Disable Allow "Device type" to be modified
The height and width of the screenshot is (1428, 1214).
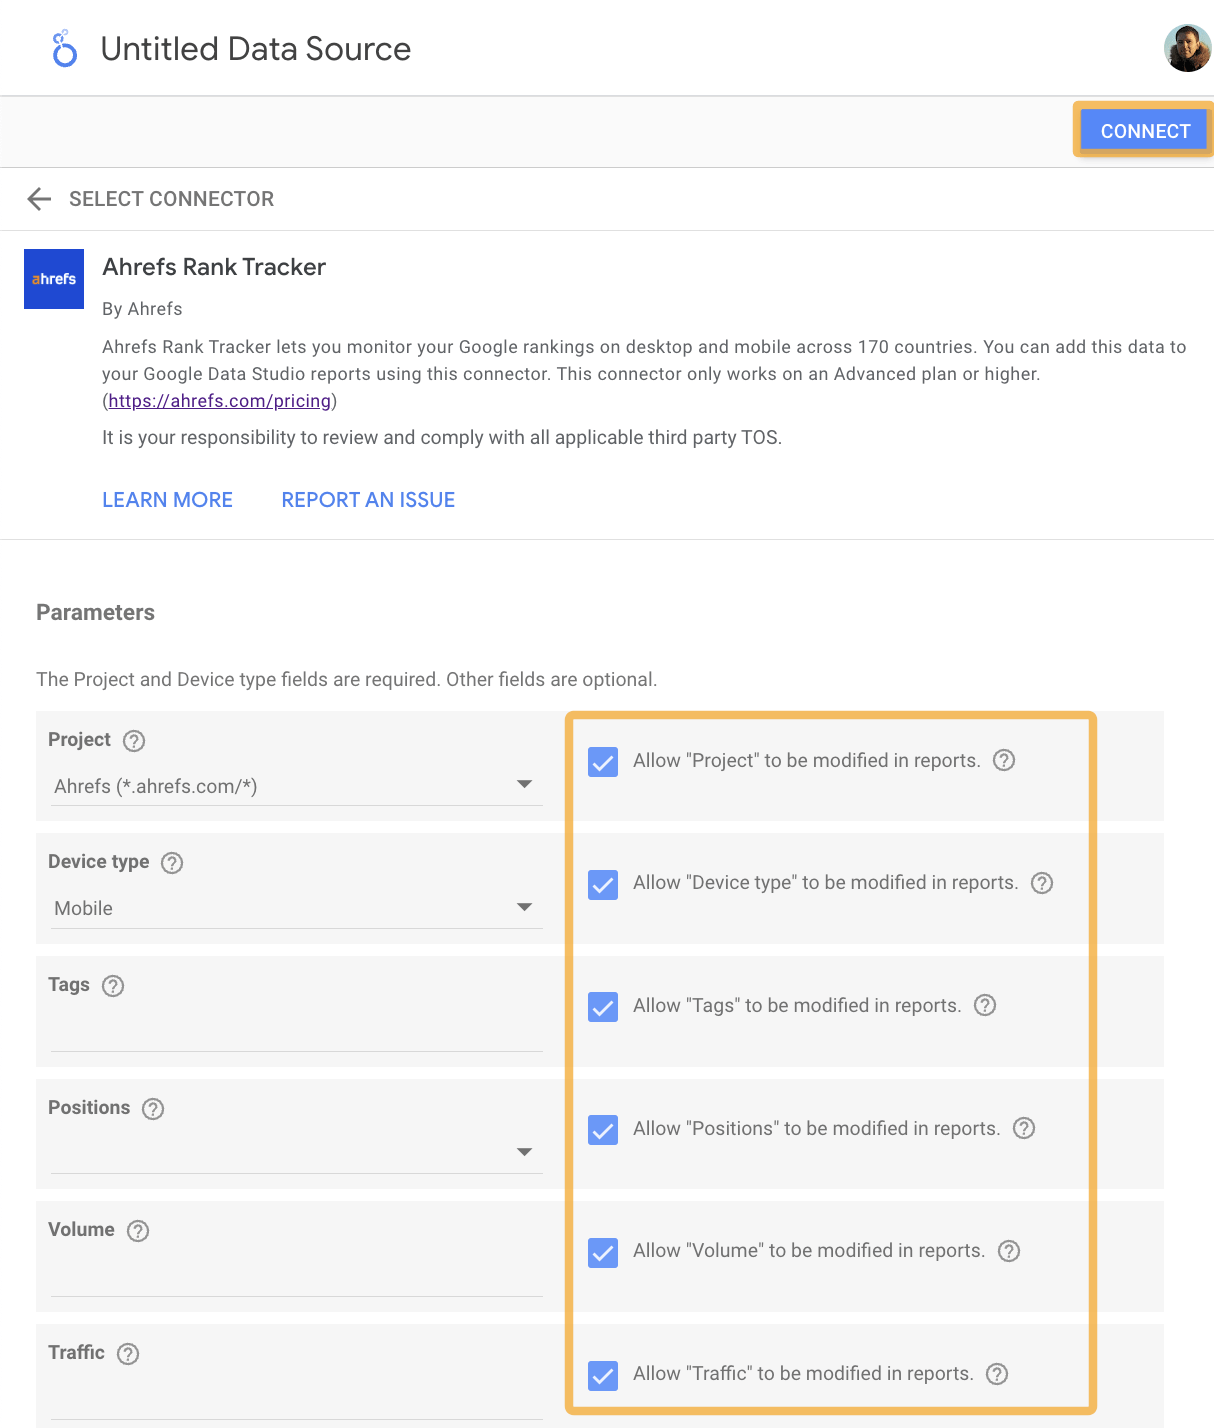[x=602, y=885]
